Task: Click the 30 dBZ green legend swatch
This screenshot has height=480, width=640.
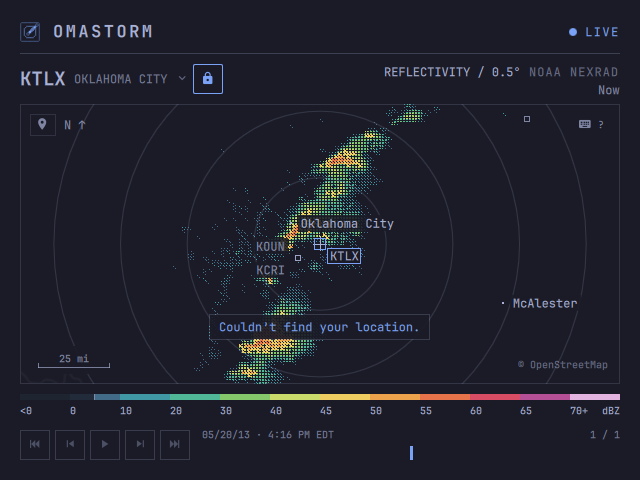Action: 245,397
